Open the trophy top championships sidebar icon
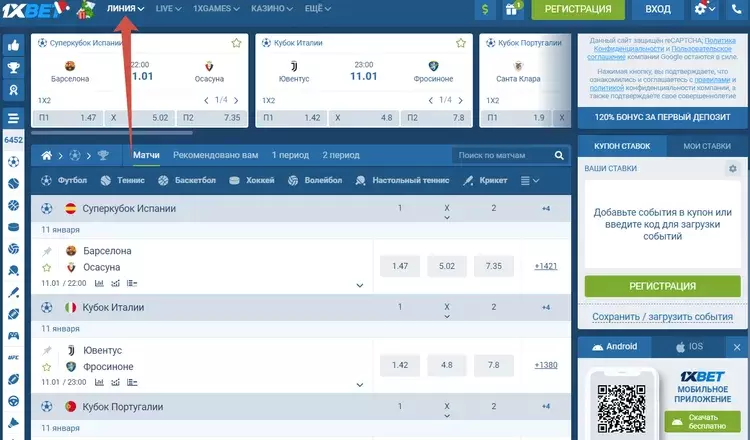The image size is (750, 440). tap(13, 68)
